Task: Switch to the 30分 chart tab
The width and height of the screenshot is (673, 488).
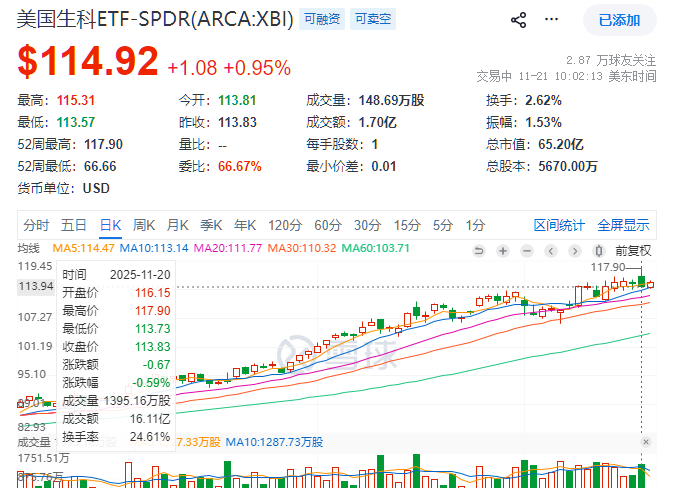Action: coord(368,225)
